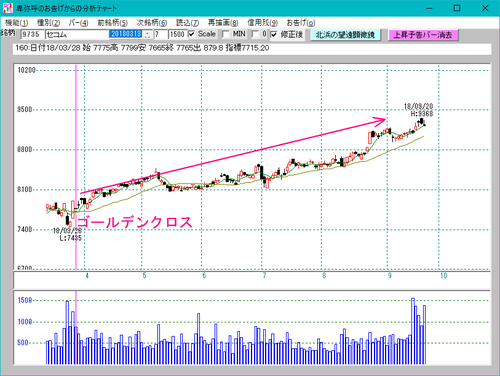Open the 次銘柄(6) menu
This screenshot has height=376, width=500.
152,23
